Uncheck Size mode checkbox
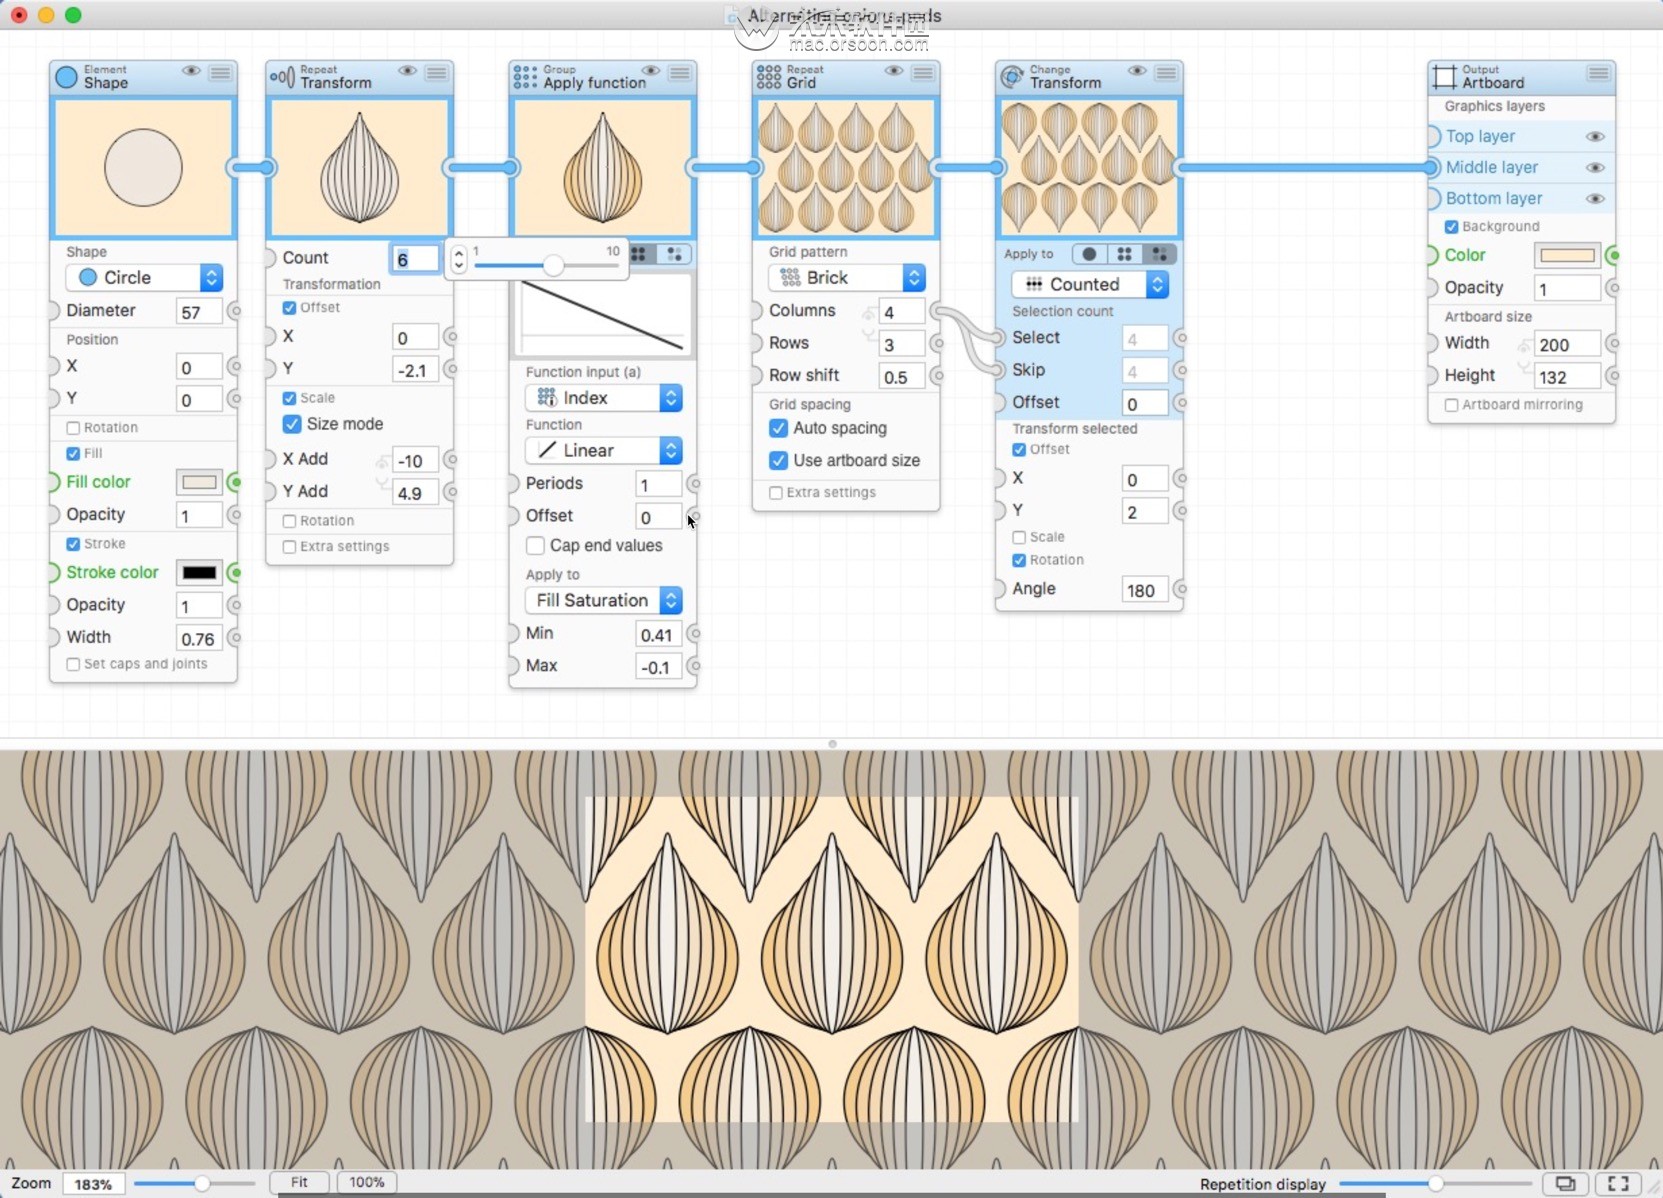 [x=292, y=424]
